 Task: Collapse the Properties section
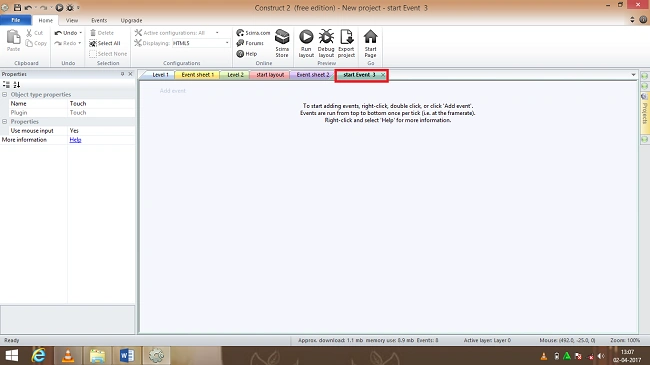[5, 122]
